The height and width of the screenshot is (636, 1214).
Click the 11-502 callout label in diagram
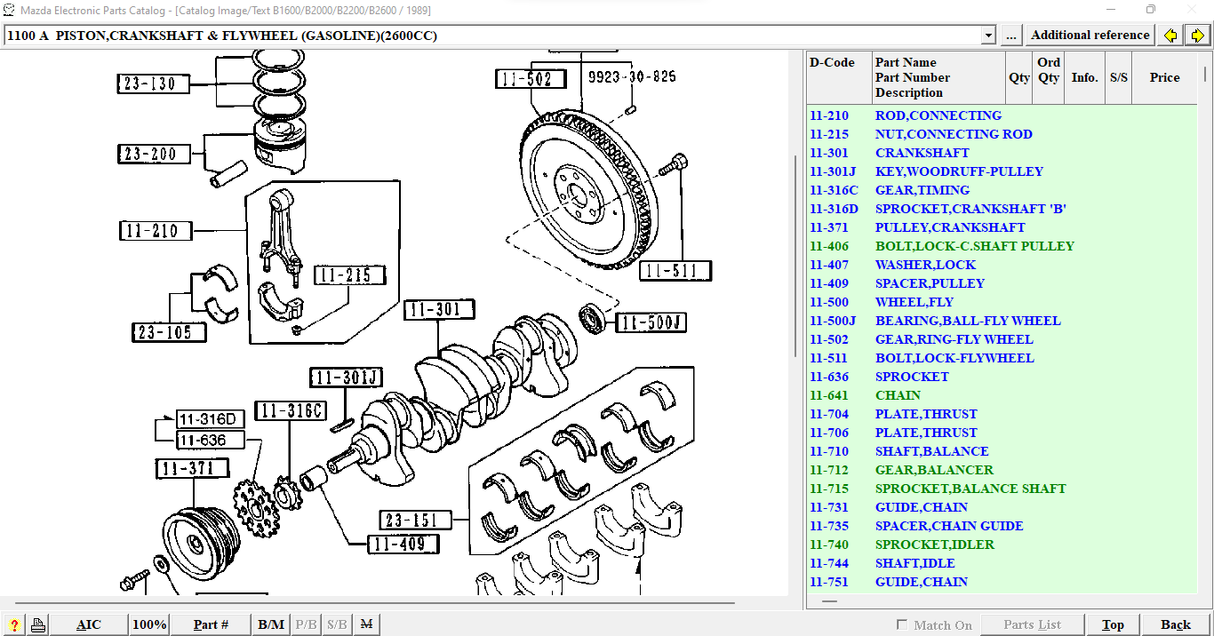tap(531, 79)
